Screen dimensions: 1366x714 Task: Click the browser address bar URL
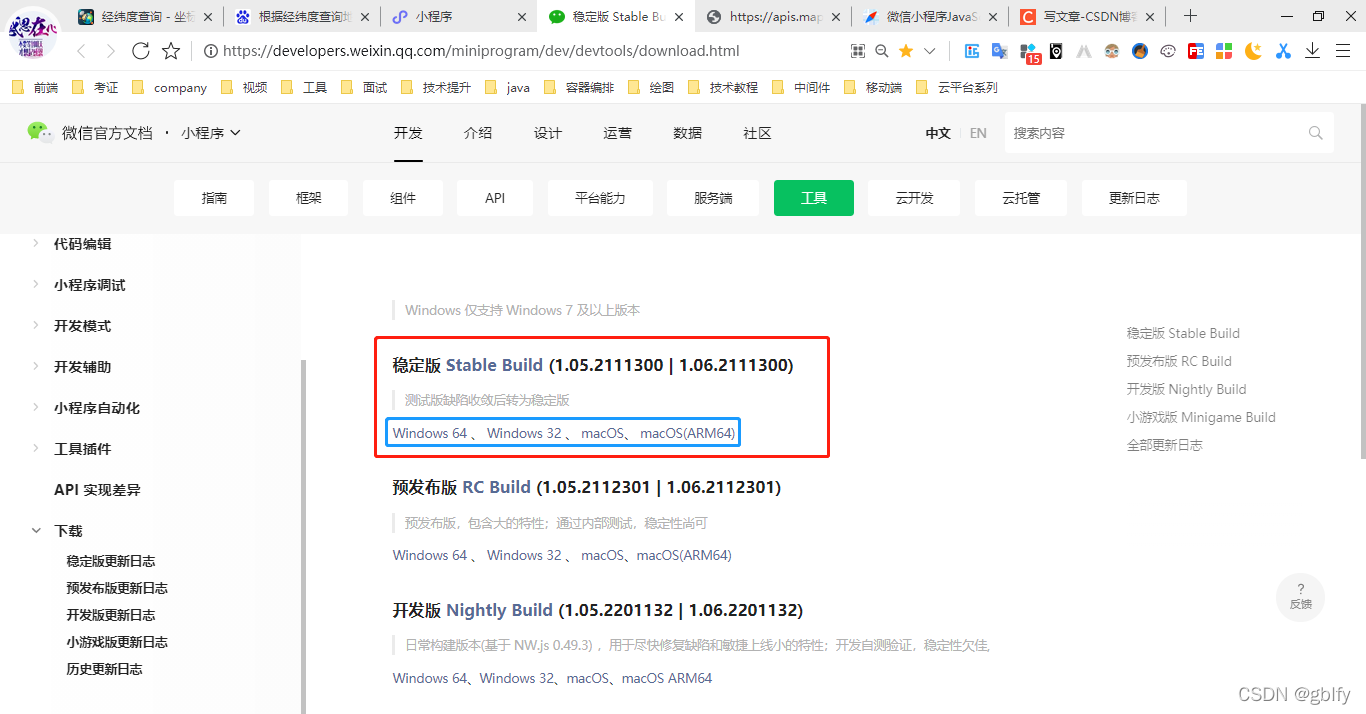point(481,51)
